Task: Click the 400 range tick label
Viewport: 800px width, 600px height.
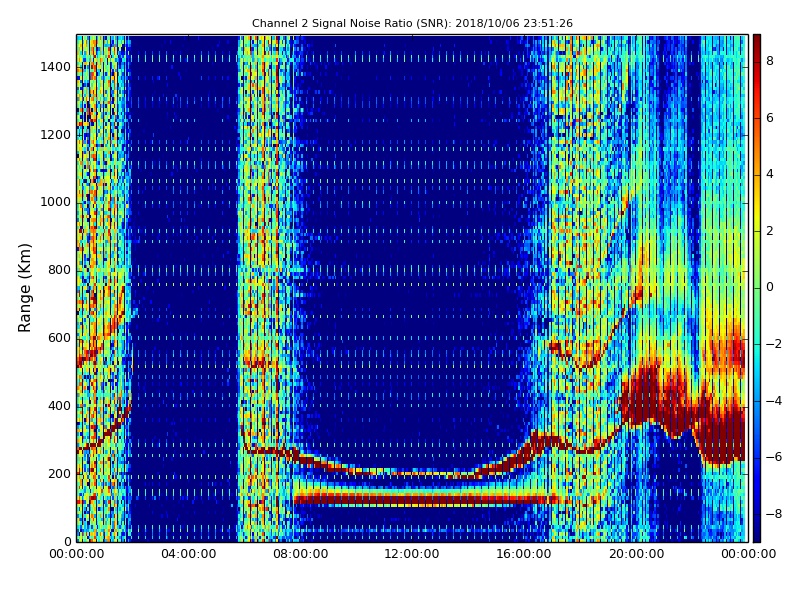Action: tap(59, 406)
